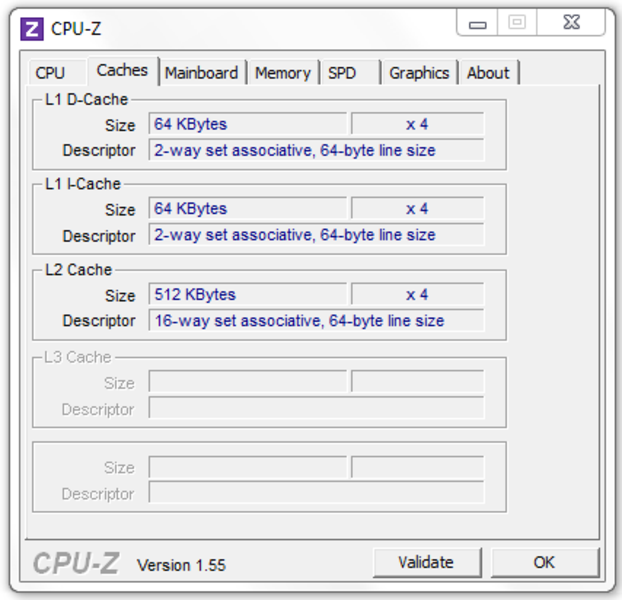This screenshot has height=600, width=622.
Task: Click the L2 Cache 512 KBytes field
Action: (248, 295)
